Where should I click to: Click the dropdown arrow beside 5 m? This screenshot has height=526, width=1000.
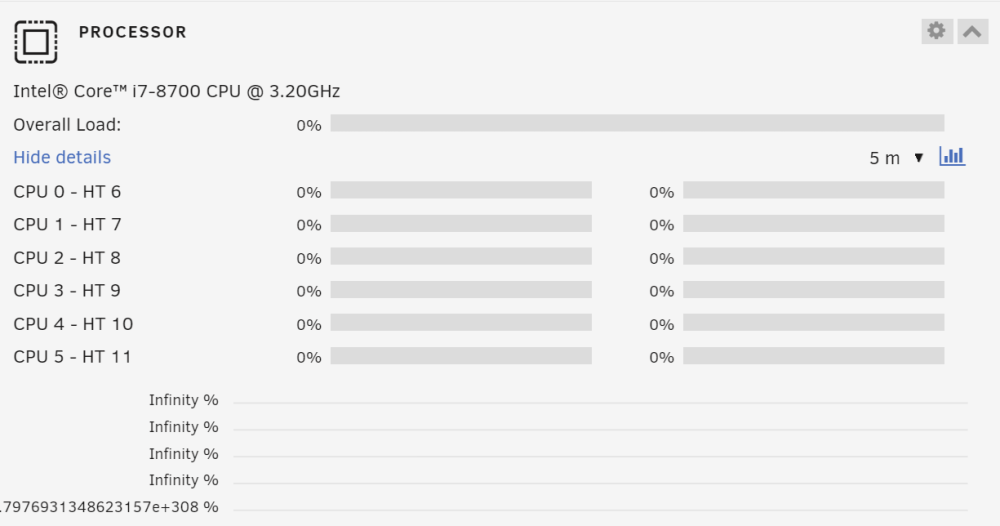[918, 157]
